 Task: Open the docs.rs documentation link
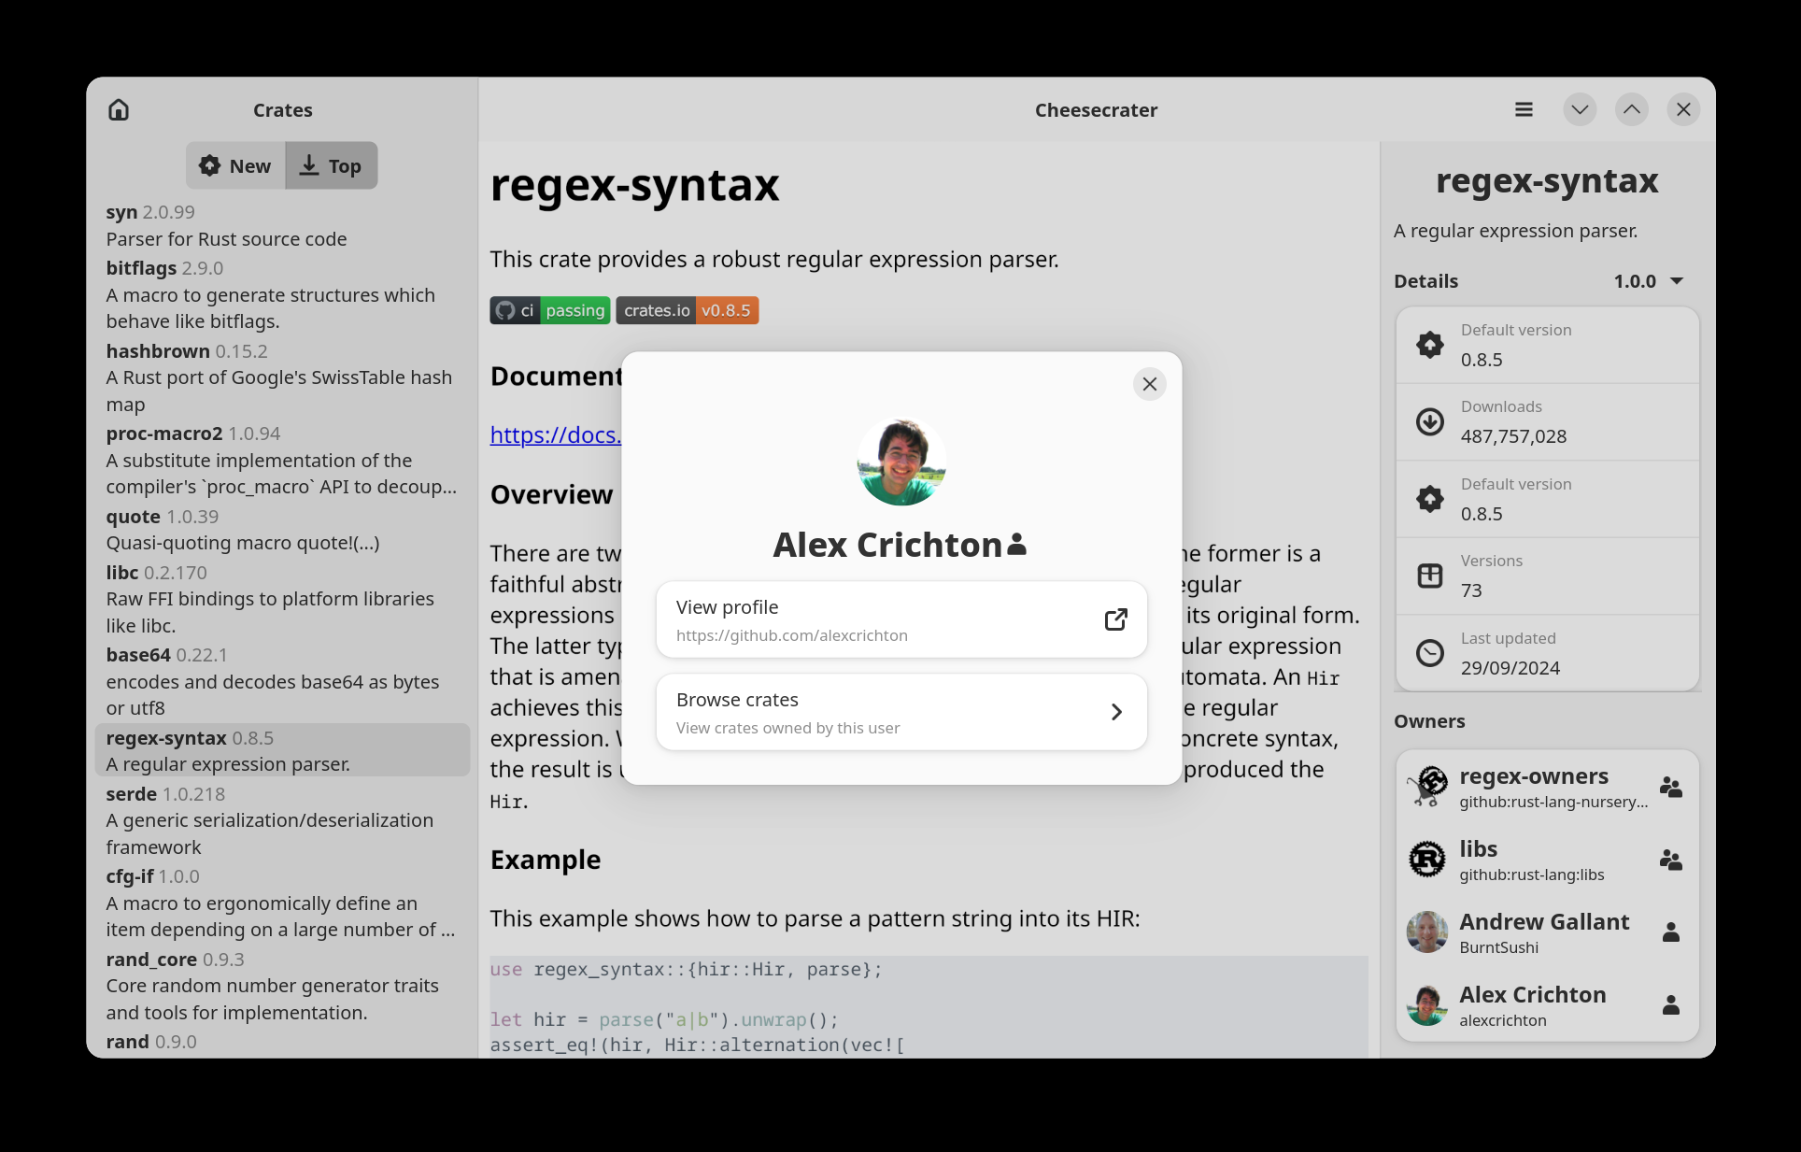coord(555,435)
